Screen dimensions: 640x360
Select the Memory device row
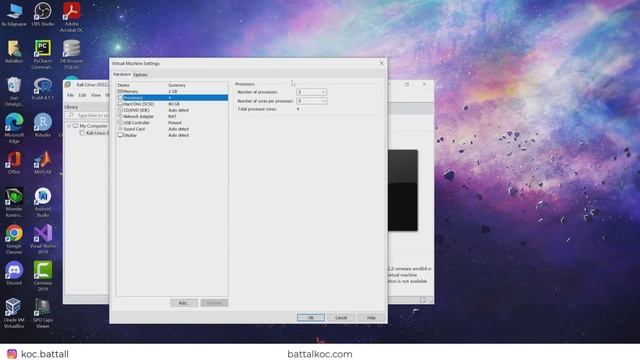(172, 91)
